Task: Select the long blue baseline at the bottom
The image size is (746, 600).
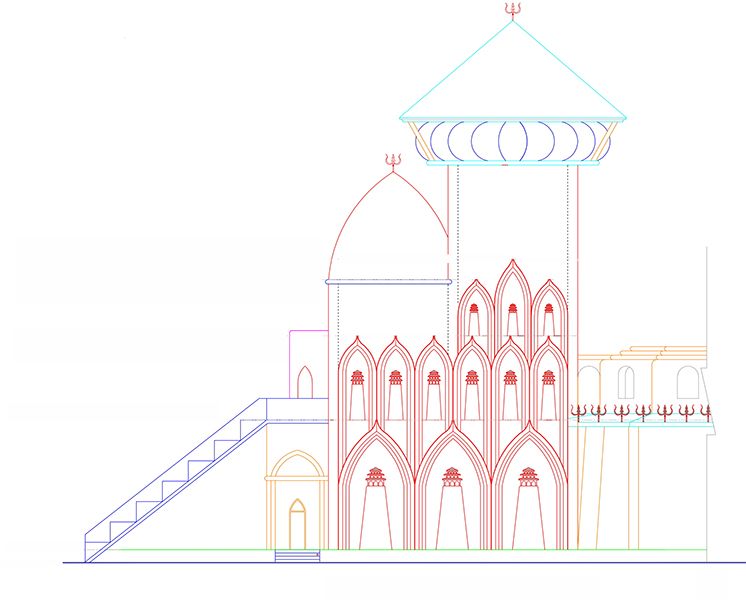Action: tap(400, 563)
